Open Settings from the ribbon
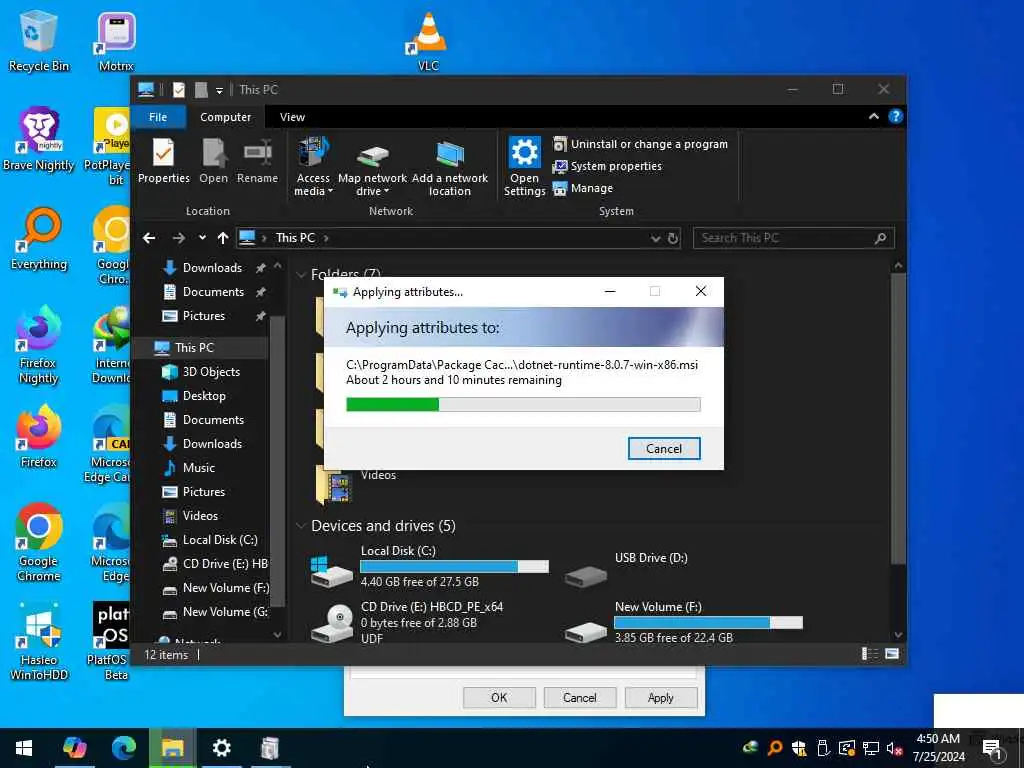The height and width of the screenshot is (768, 1024). (x=524, y=167)
